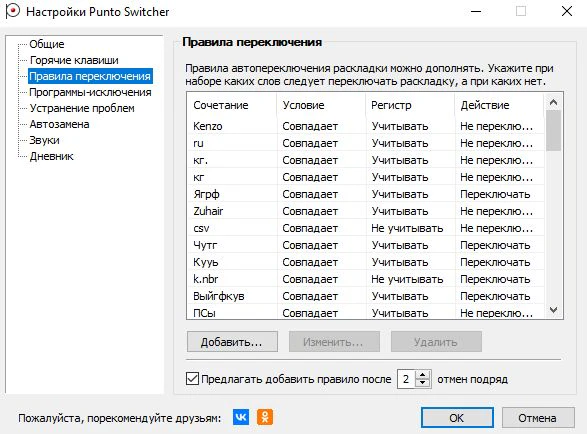Screen dimensions: 587x434
Task: Click the Odnoklassniki share icon
Action: 265,417
